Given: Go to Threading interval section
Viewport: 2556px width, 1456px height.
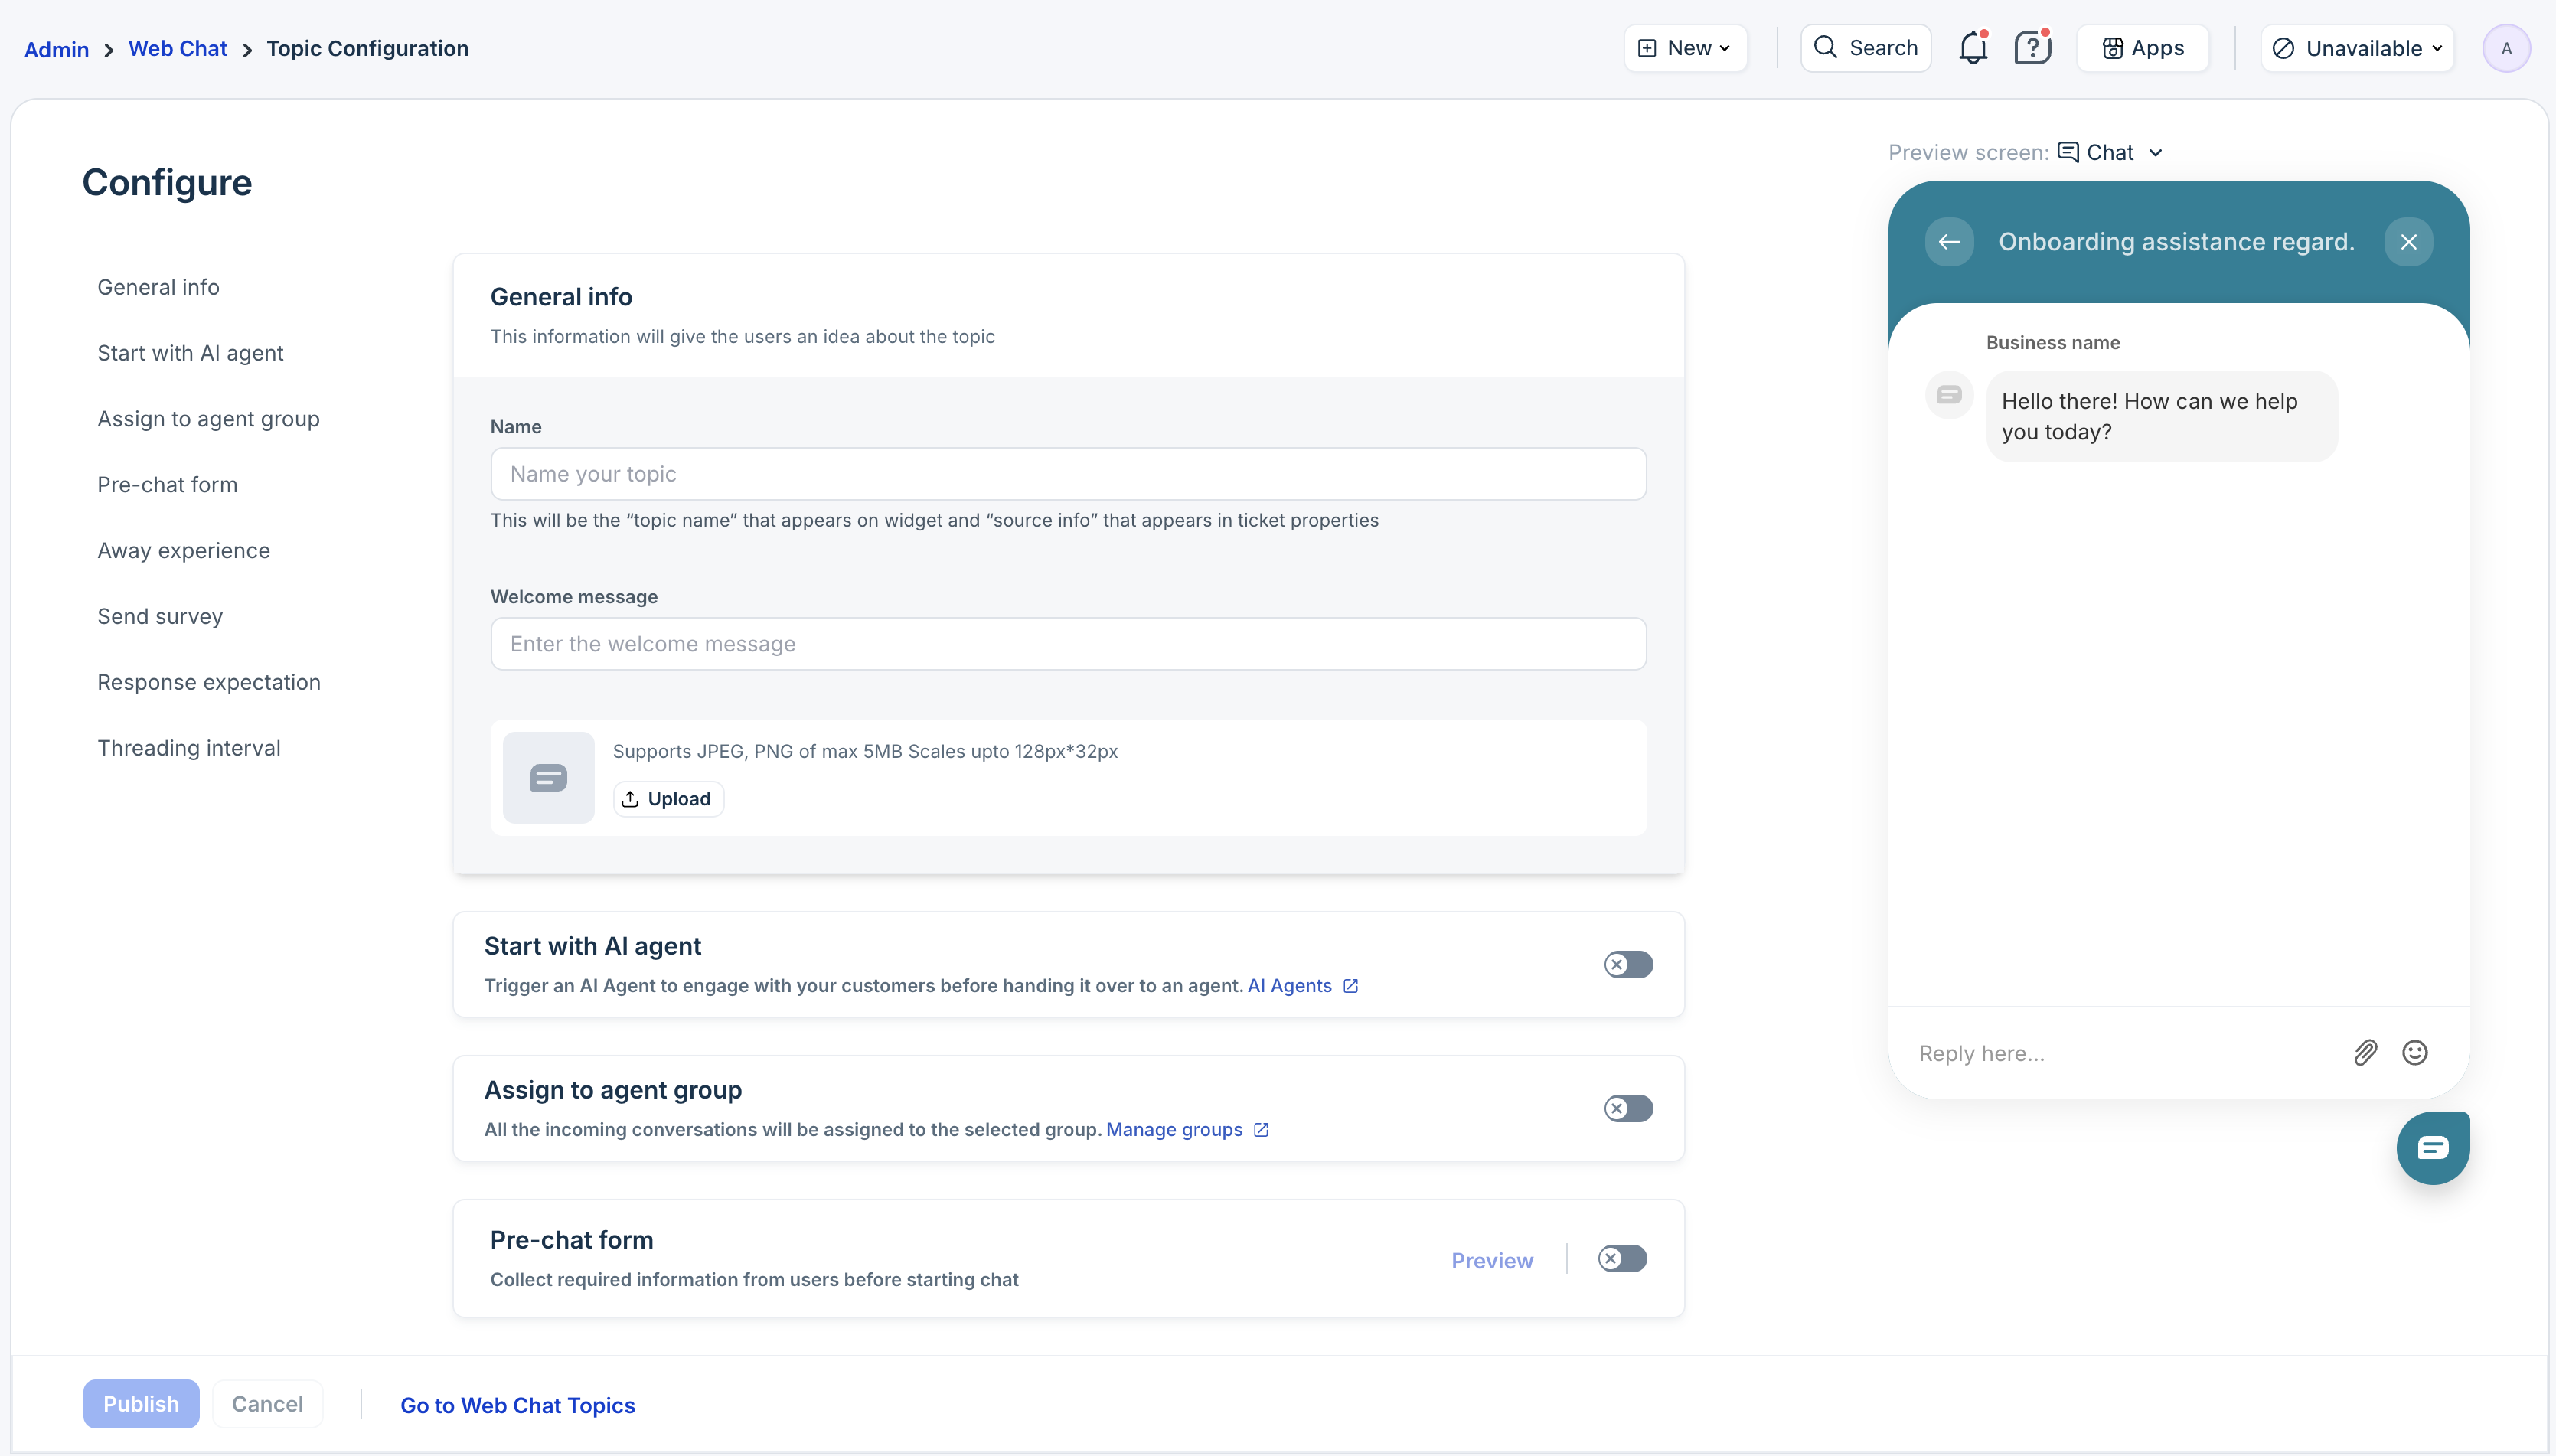Looking at the screenshot, I should 188,748.
